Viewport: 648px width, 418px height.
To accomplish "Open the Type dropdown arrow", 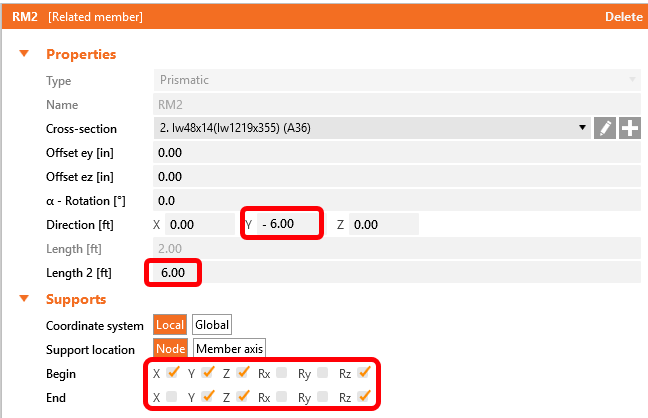I will tap(631, 80).
